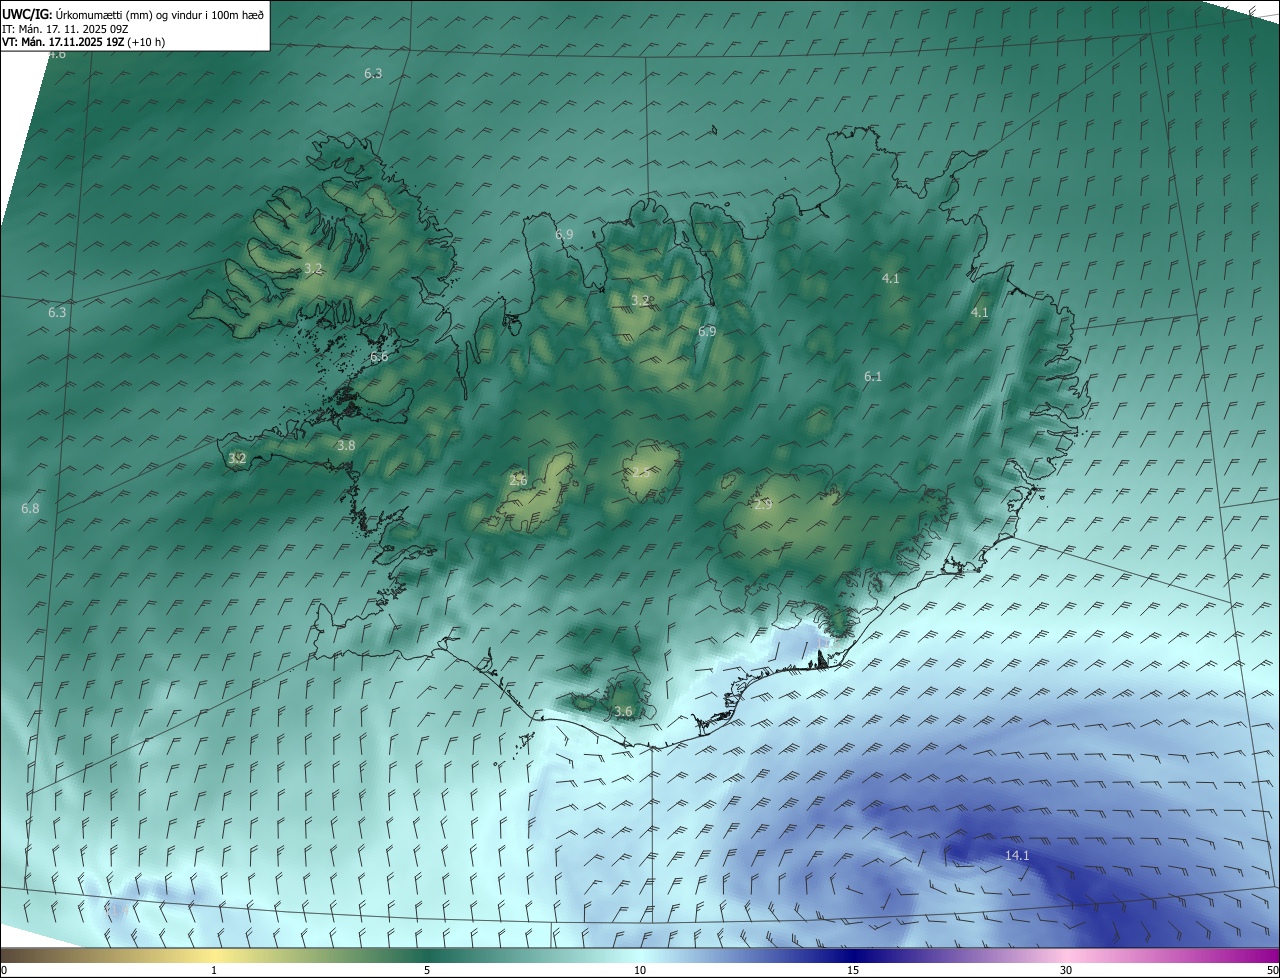Screen dimensions: 1280x978
Task: Click the 2.5 value over the central glacier
Action: 640,471
